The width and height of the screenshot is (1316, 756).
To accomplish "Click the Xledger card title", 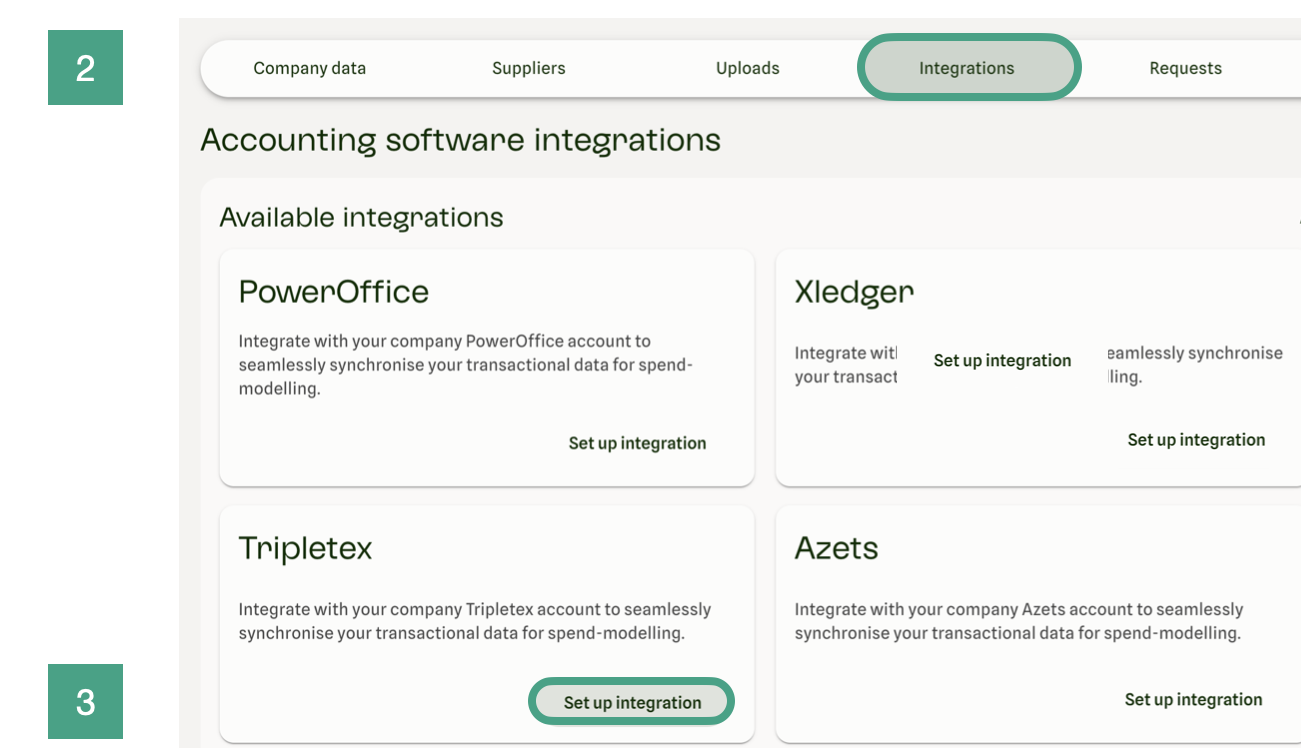I will point(854,291).
